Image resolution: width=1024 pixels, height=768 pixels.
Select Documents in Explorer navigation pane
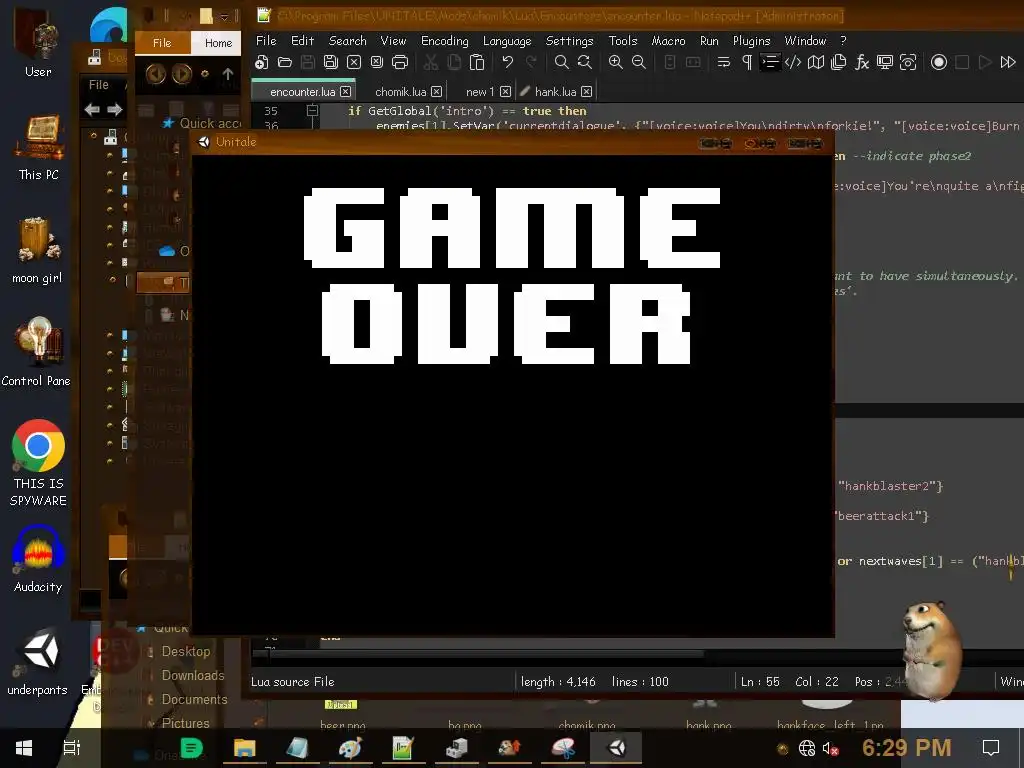(x=194, y=699)
